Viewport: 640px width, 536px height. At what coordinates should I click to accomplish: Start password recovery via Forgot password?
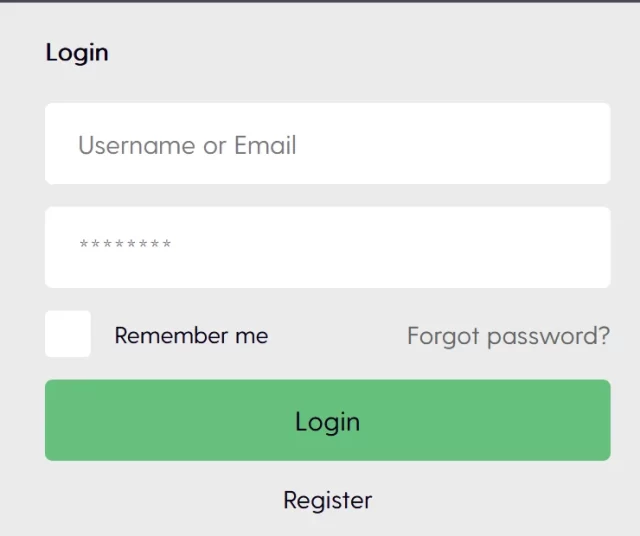coord(508,336)
